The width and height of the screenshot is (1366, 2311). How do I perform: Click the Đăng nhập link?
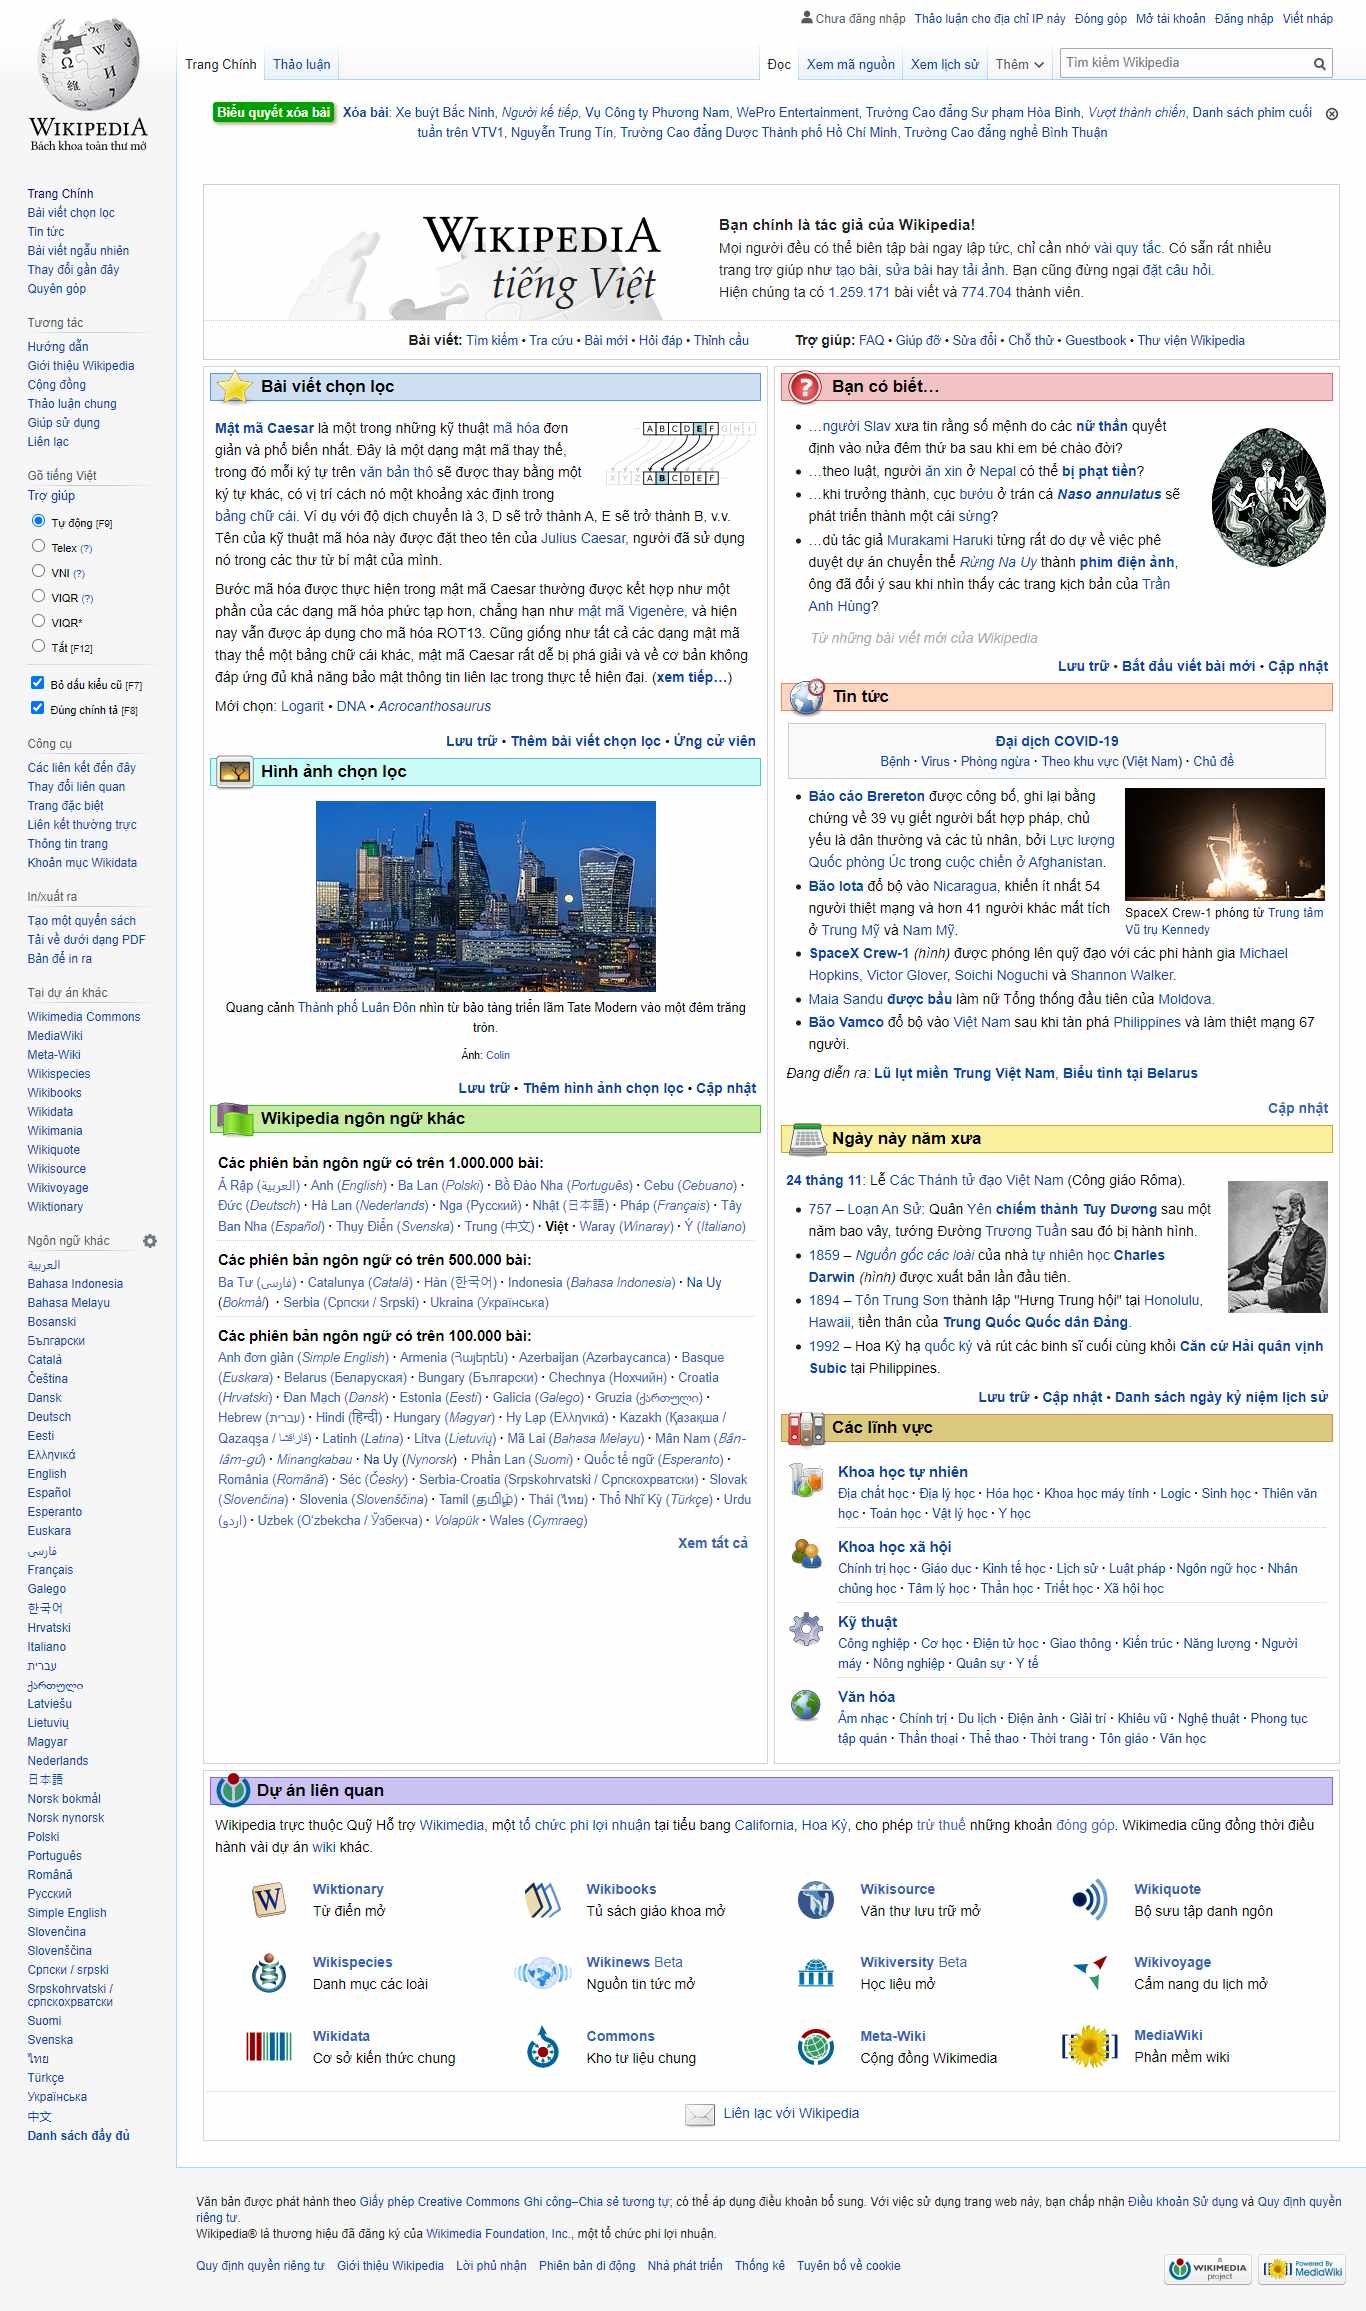coord(1244,18)
